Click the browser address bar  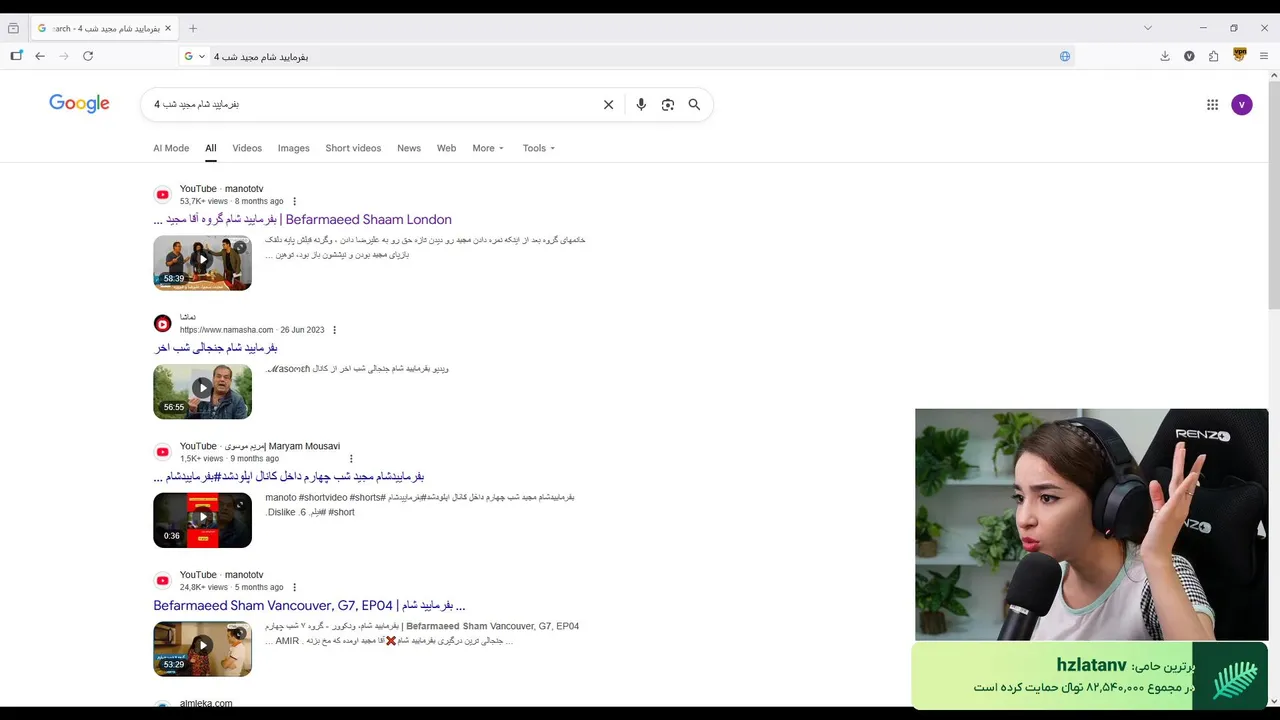tap(630, 57)
